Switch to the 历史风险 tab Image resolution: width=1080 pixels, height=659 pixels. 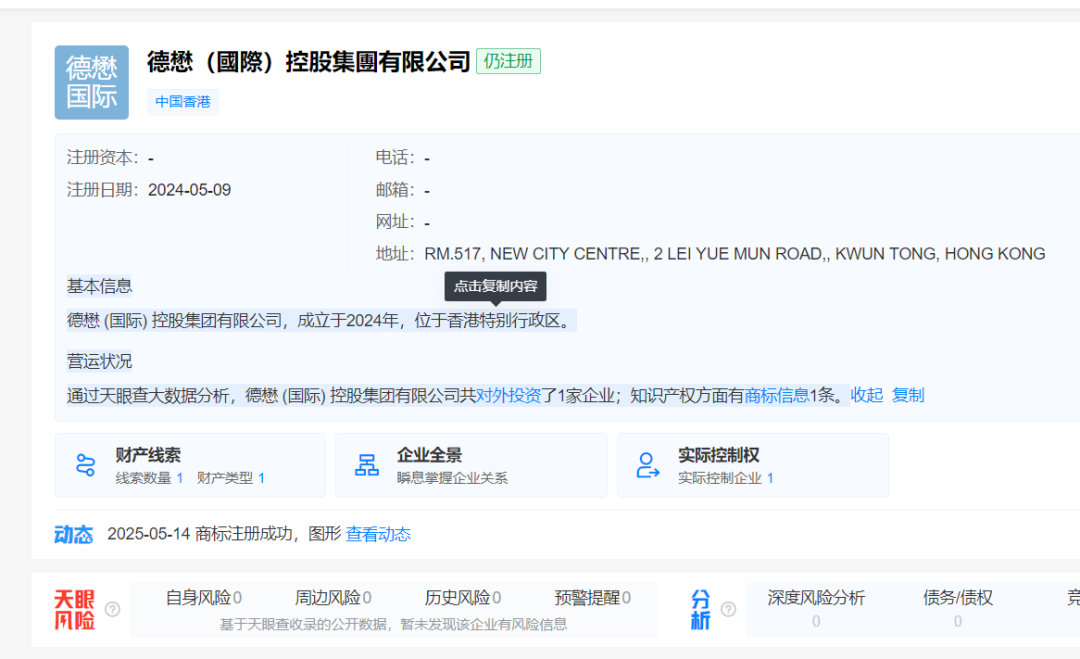click(x=463, y=598)
